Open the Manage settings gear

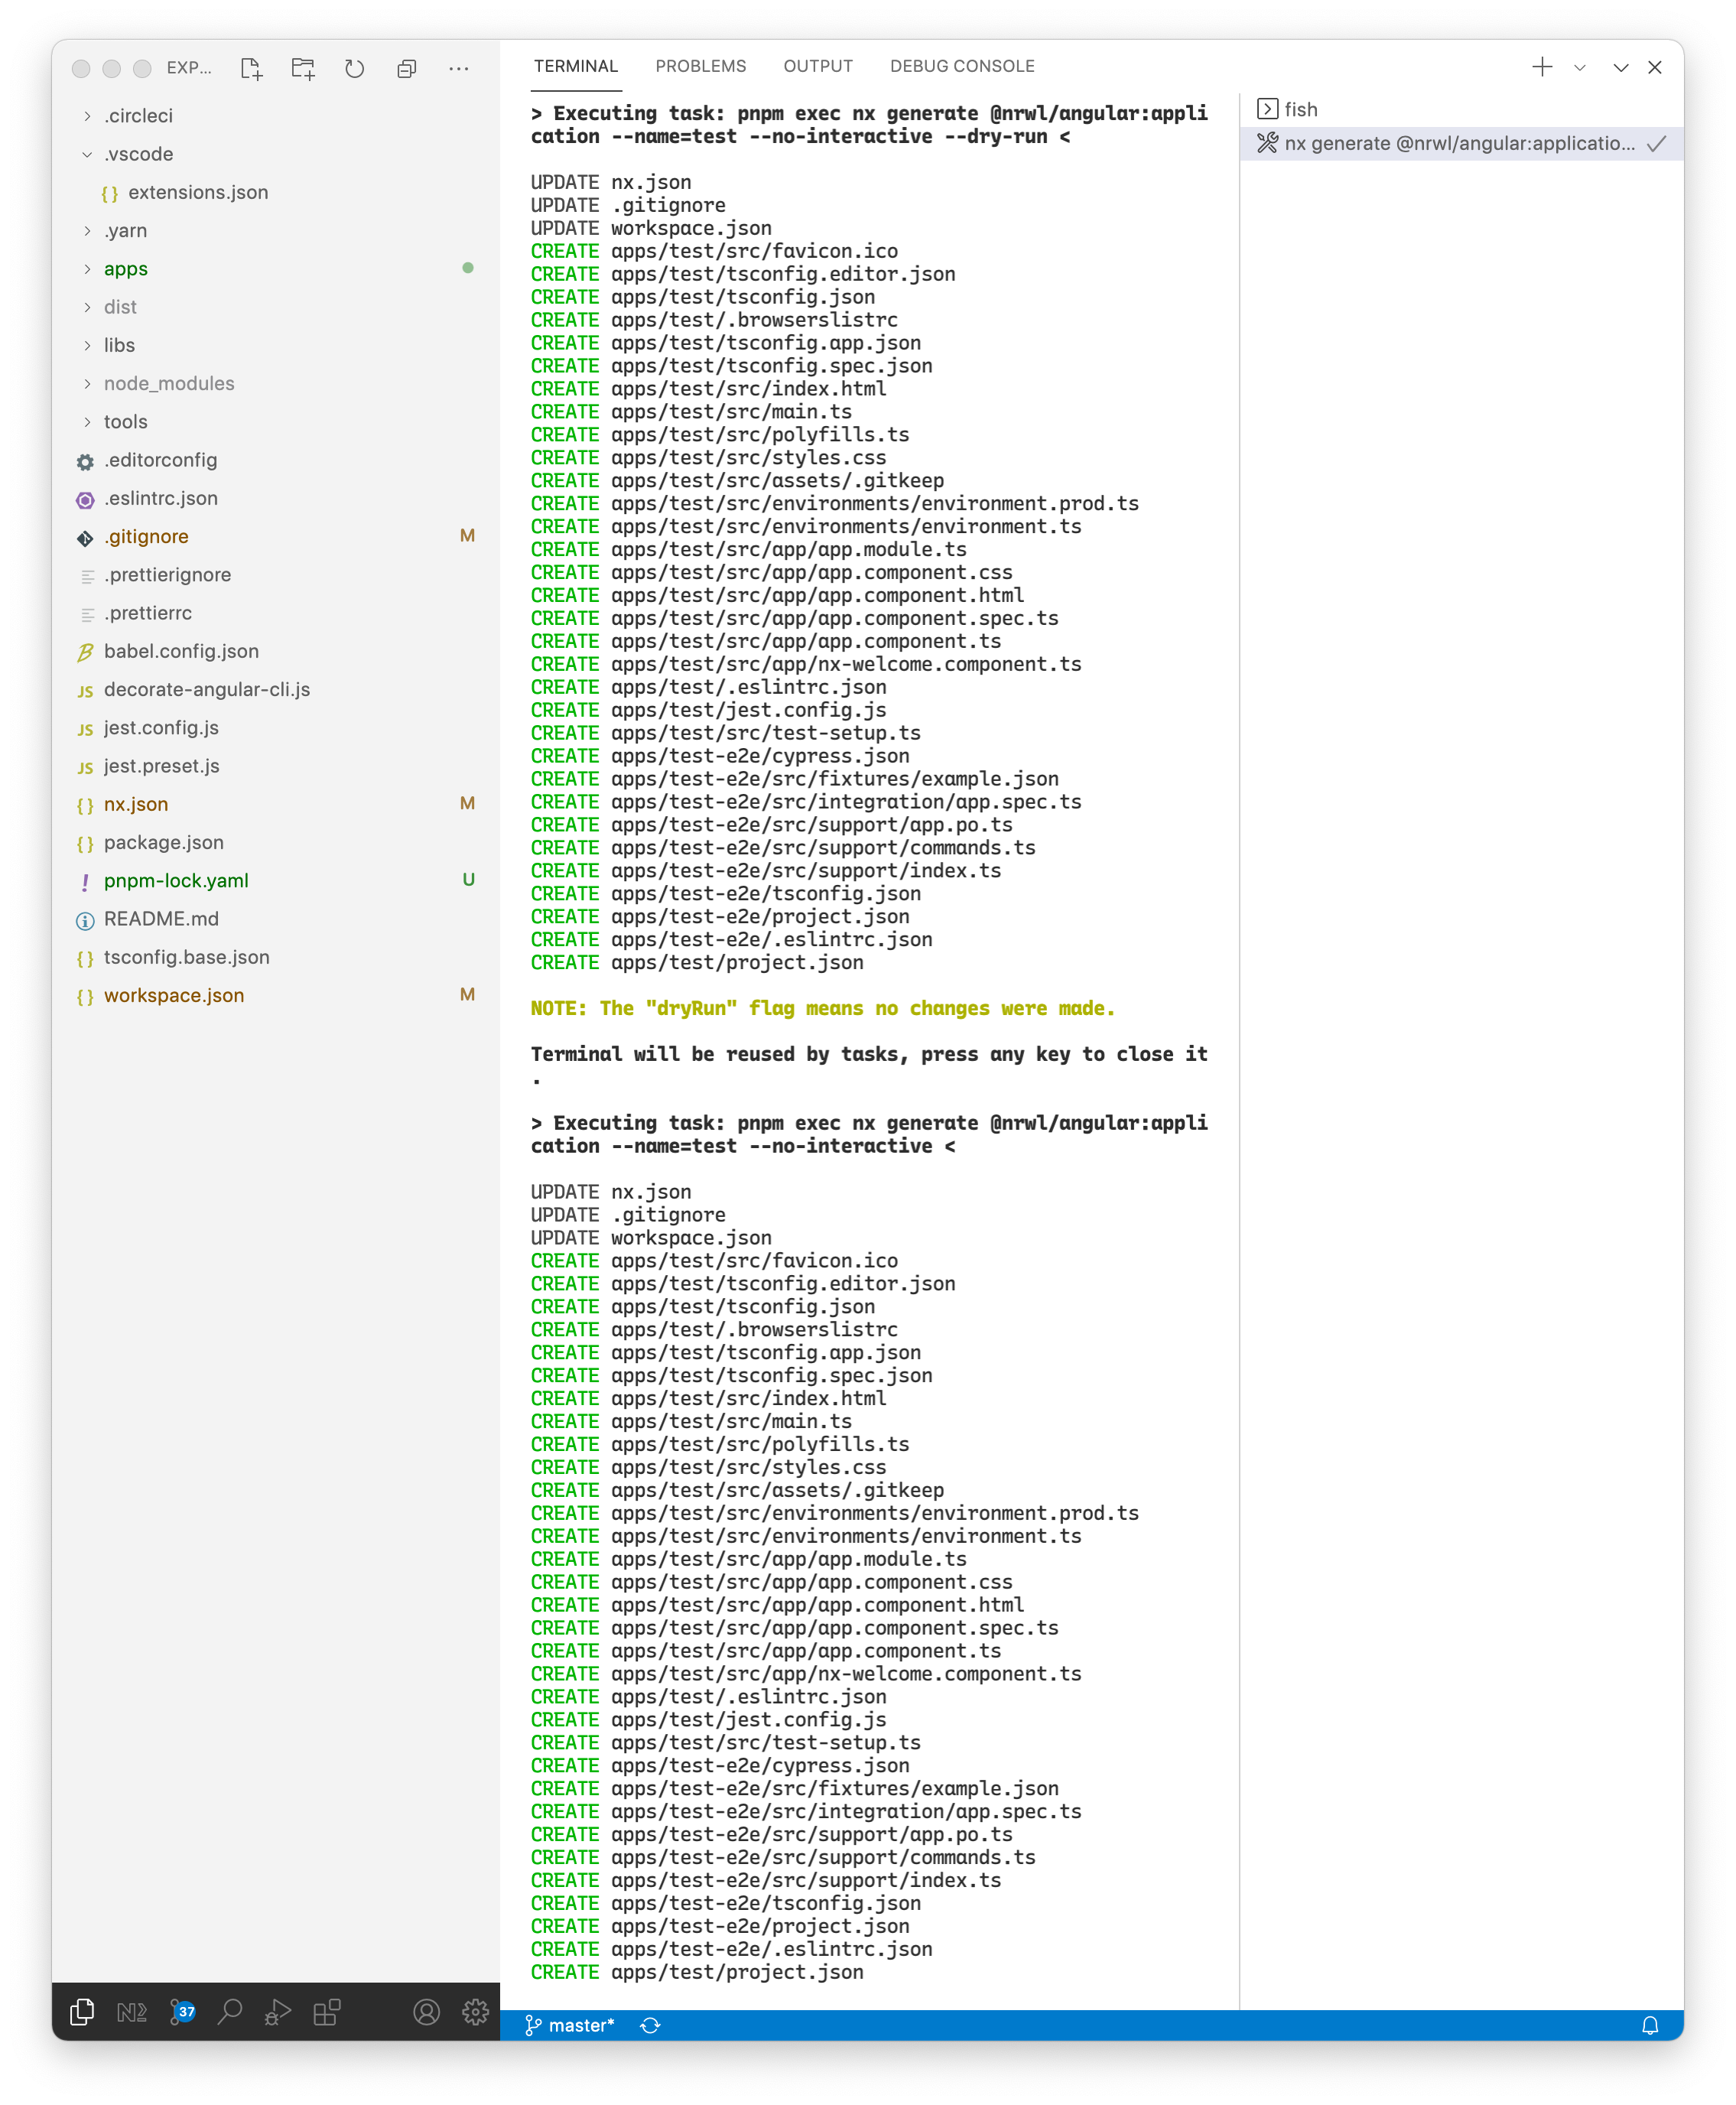(x=476, y=2012)
